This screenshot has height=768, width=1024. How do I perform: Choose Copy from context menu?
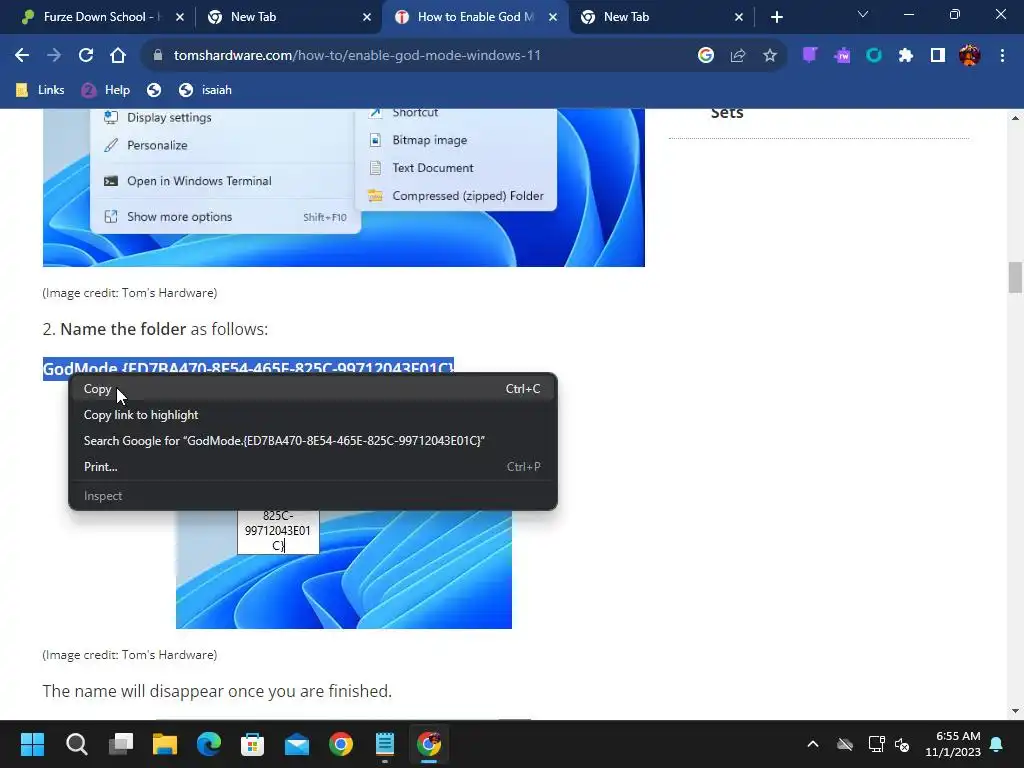(312, 389)
